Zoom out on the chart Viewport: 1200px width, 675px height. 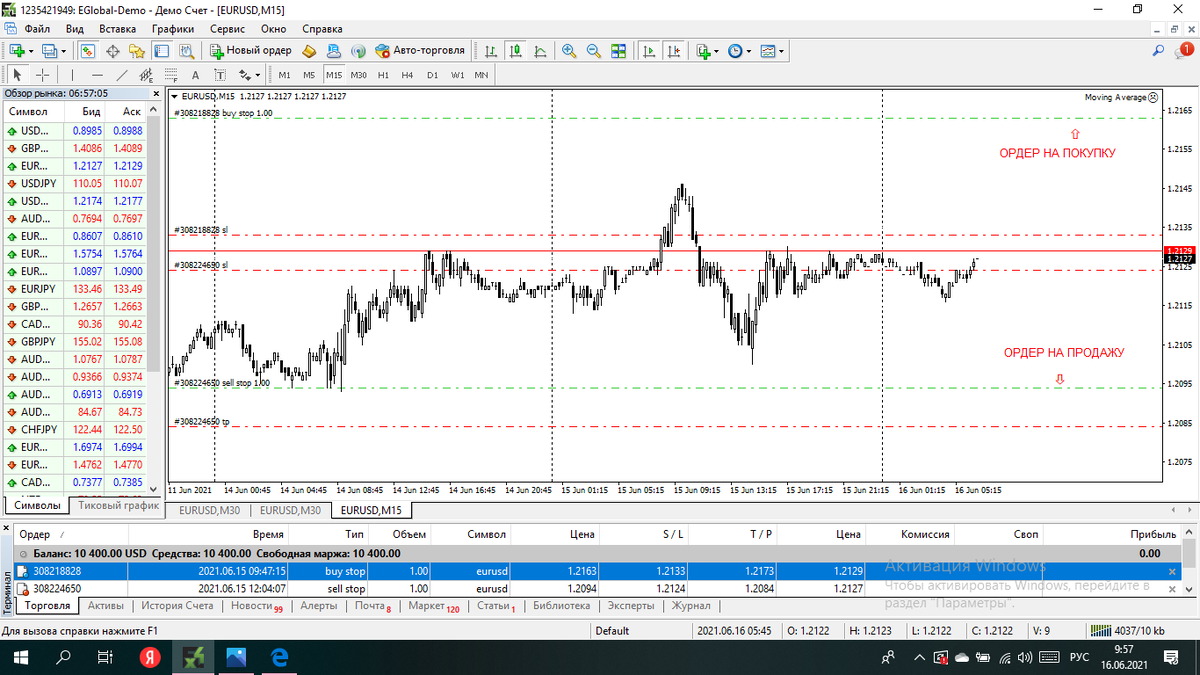(x=593, y=50)
